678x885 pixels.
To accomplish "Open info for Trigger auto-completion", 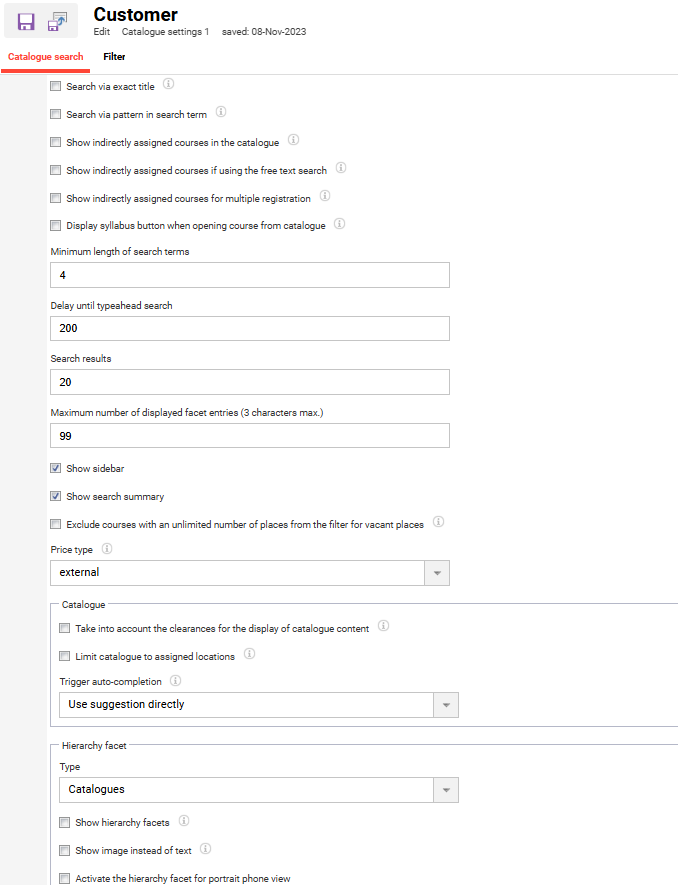I will tap(175, 680).
